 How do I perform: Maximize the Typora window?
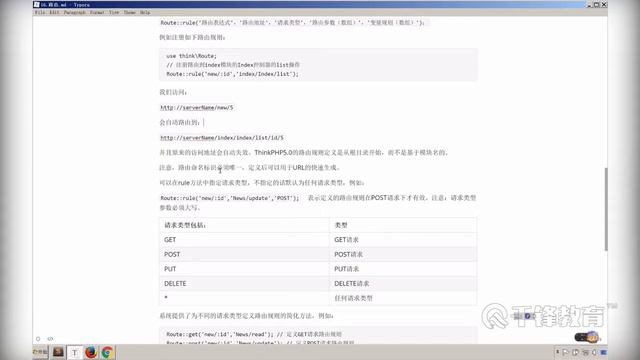[597, 4]
